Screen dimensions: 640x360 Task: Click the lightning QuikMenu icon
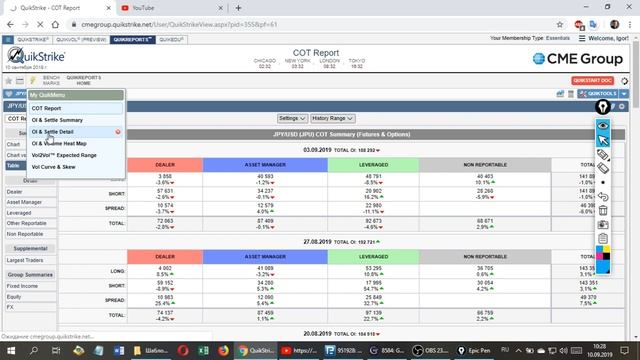pyautogui.click(x=33, y=80)
